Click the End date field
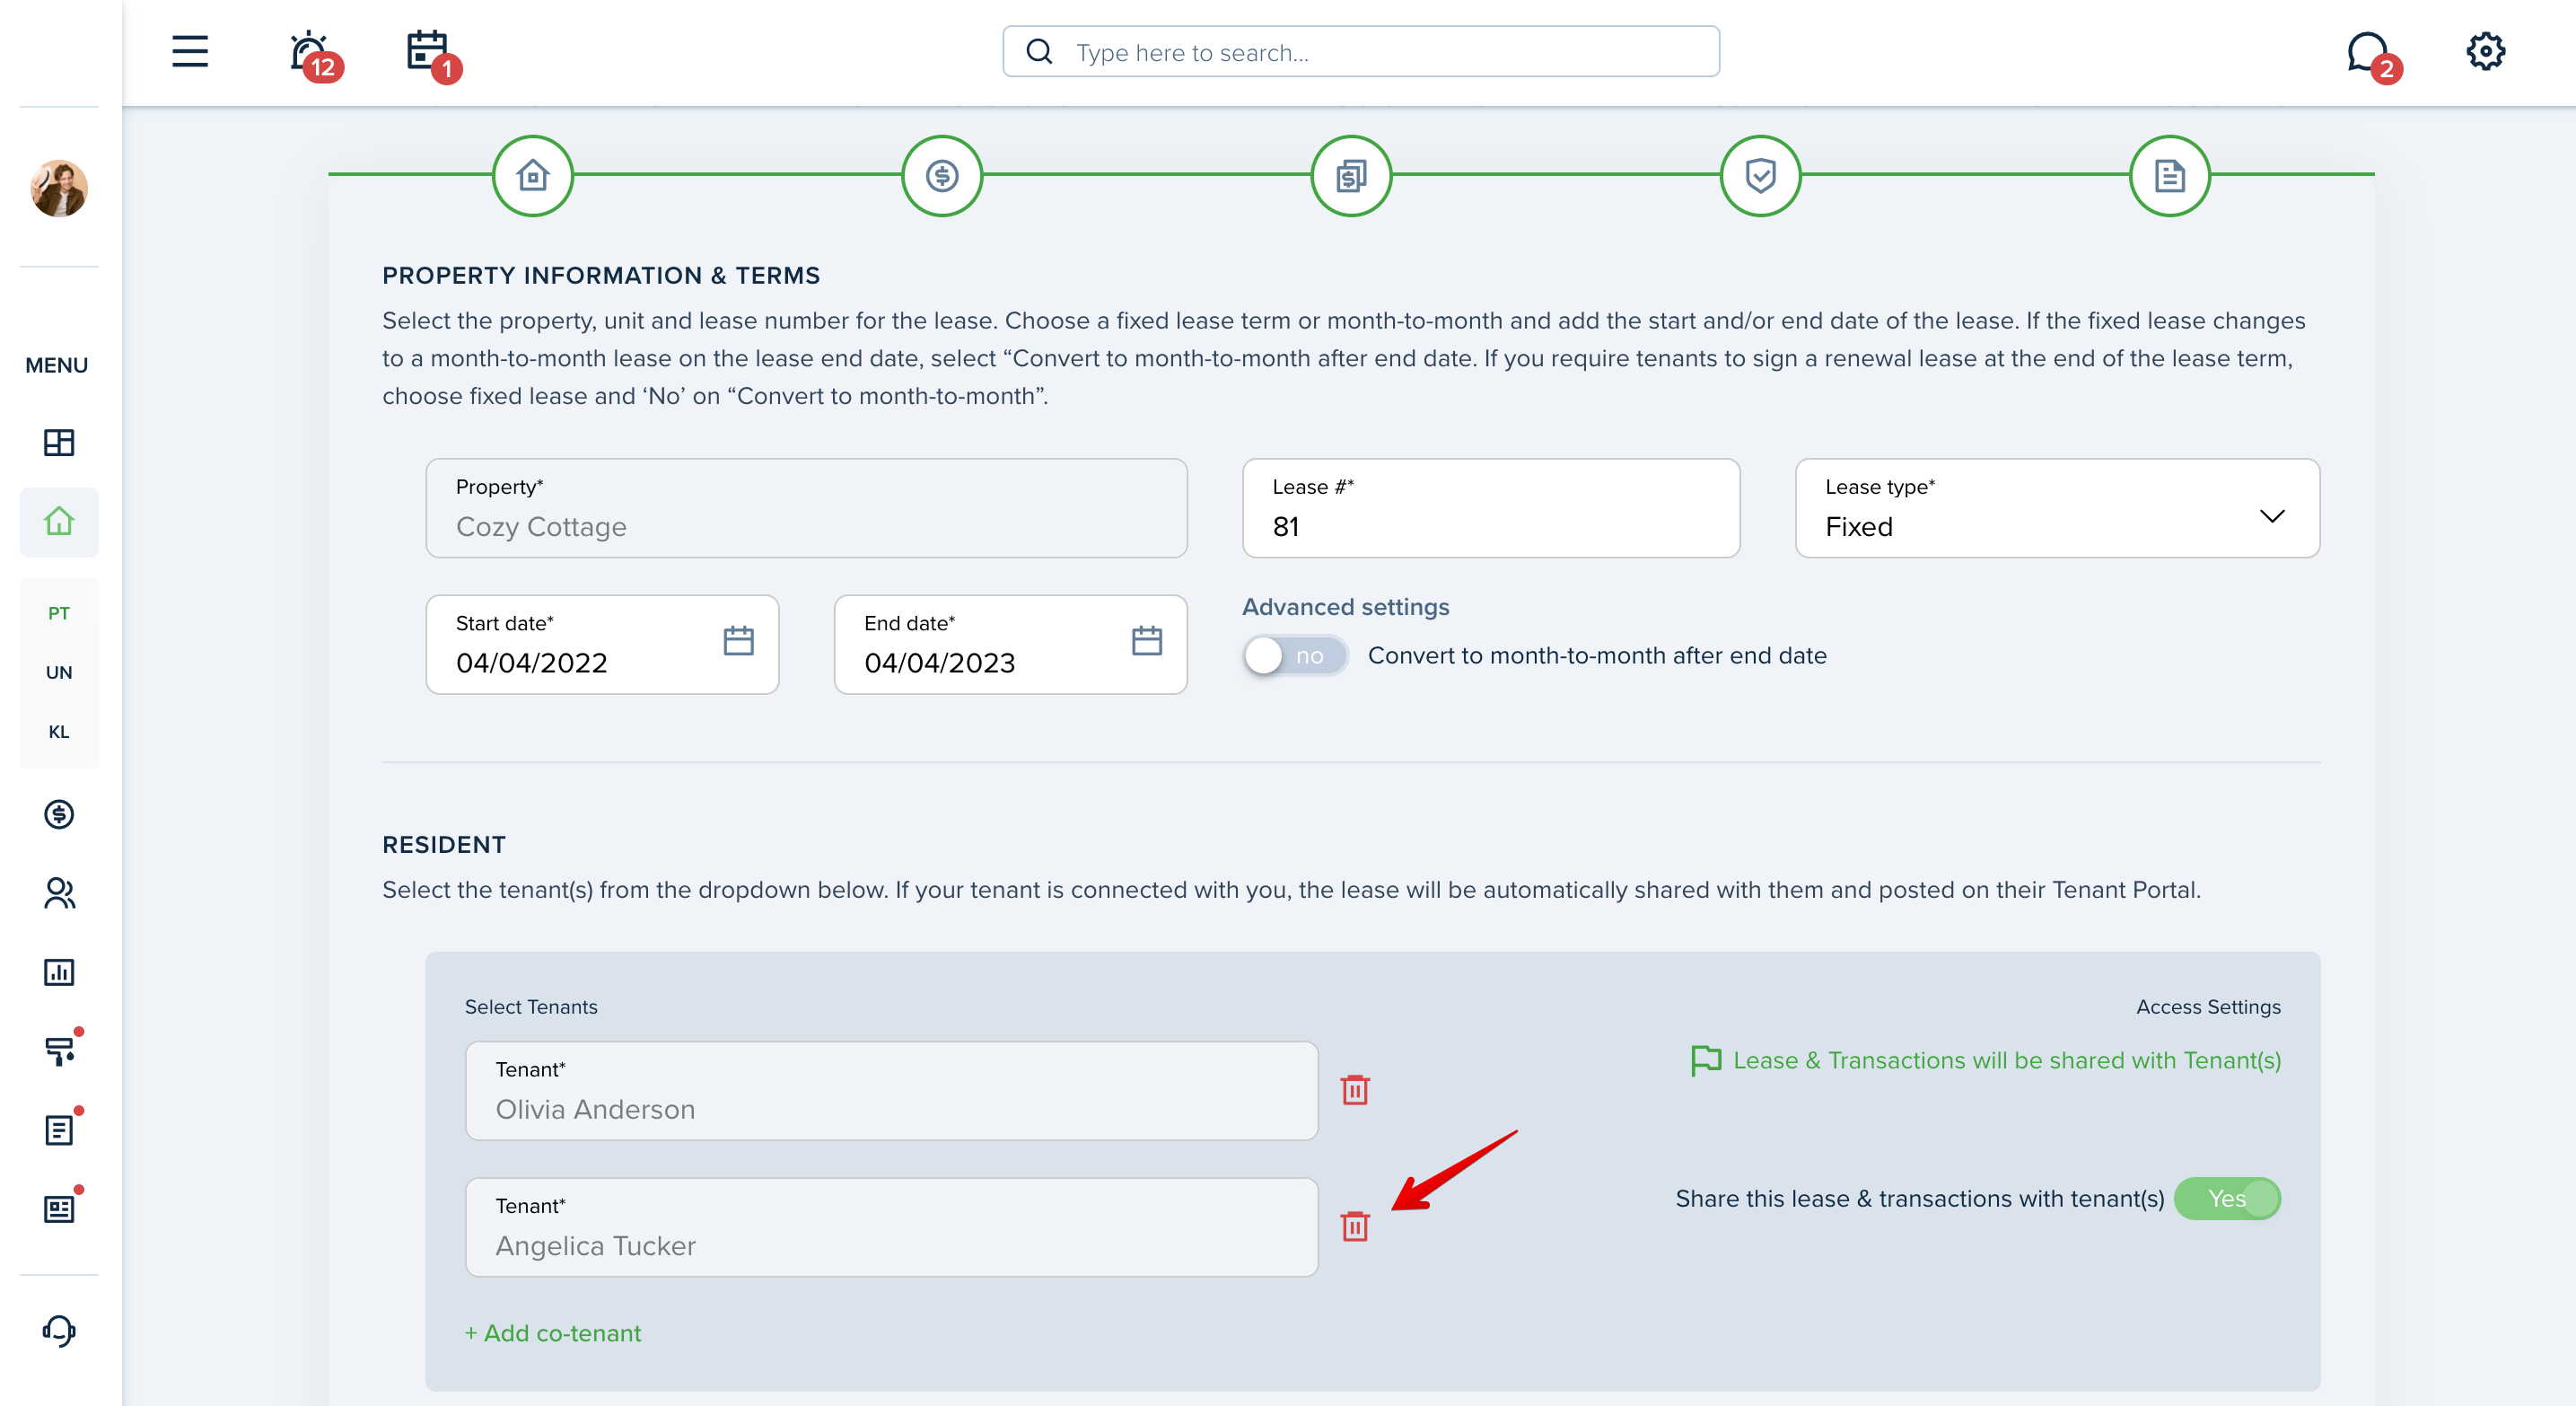The height and width of the screenshot is (1406, 2576). click(x=1010, y=645)
